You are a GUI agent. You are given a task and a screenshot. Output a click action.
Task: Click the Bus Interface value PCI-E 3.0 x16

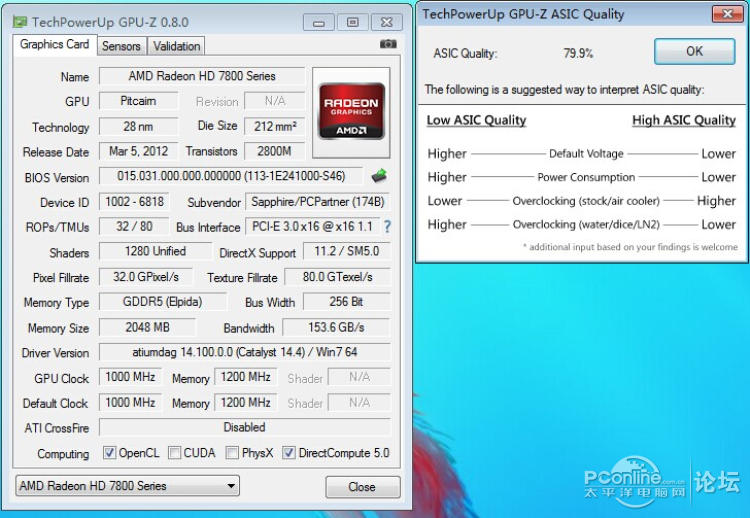(312, 226)
